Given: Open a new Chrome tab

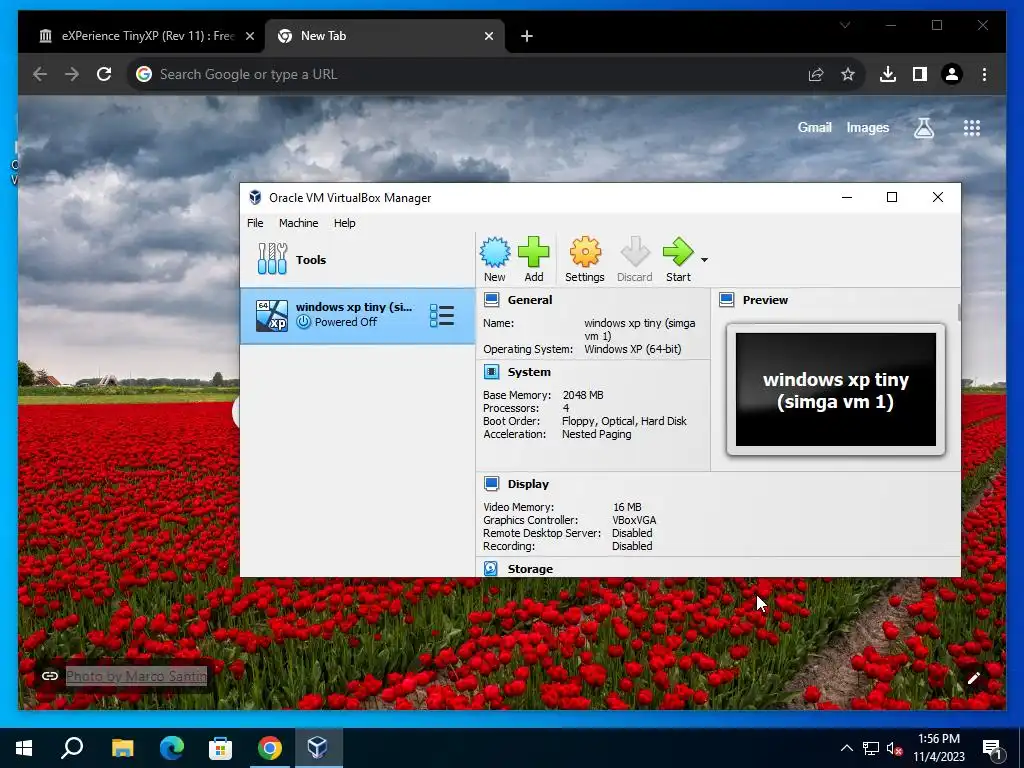Looking at the screenshot, I should tap(526, 36).
